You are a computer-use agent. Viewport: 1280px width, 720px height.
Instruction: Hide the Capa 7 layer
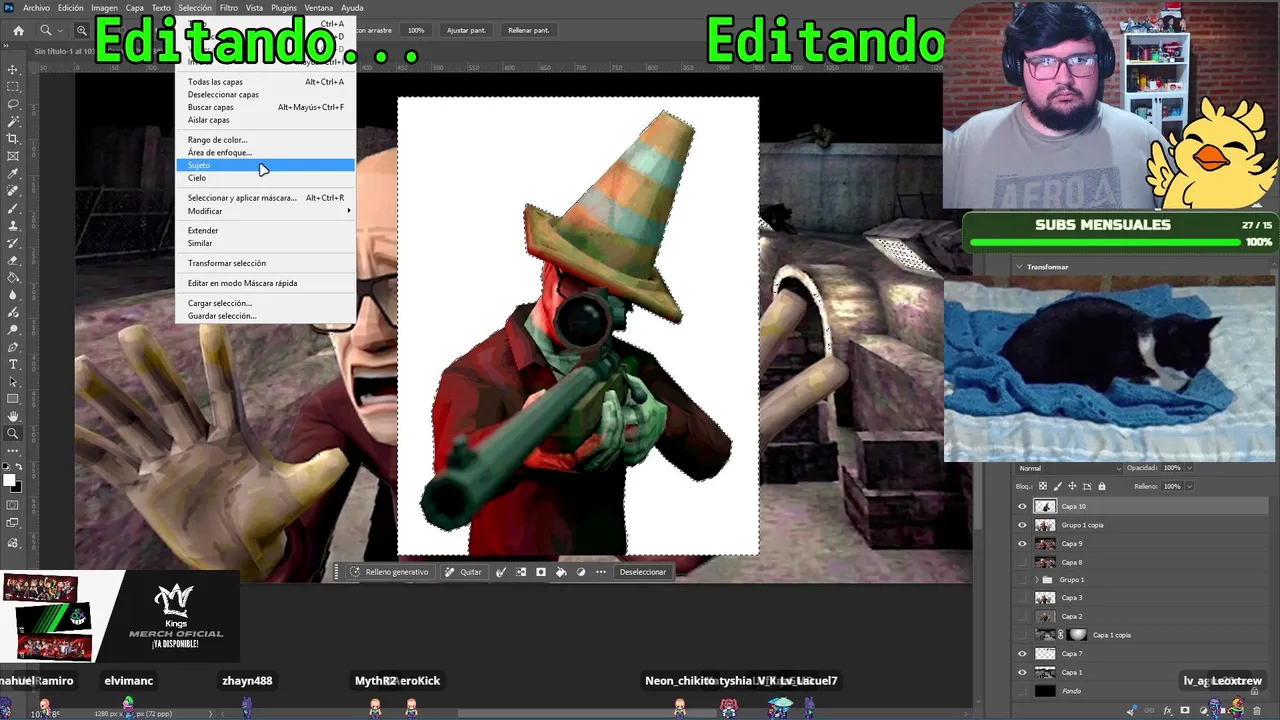click(x=1022, y=654)
